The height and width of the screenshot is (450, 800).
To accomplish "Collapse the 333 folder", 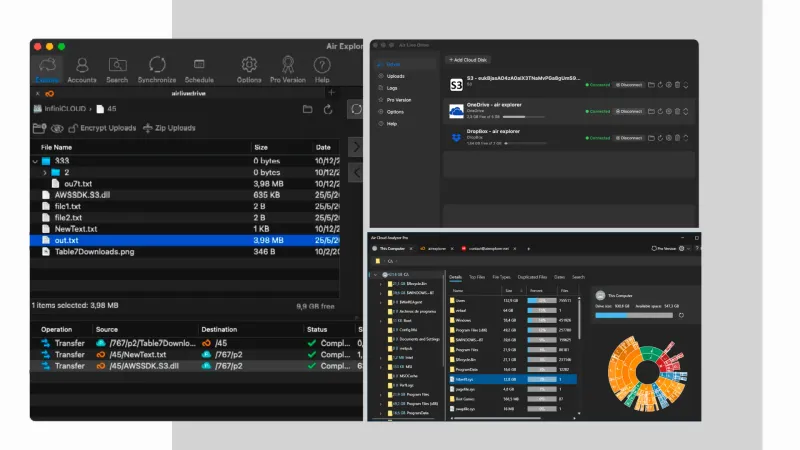I will (35, 161).
